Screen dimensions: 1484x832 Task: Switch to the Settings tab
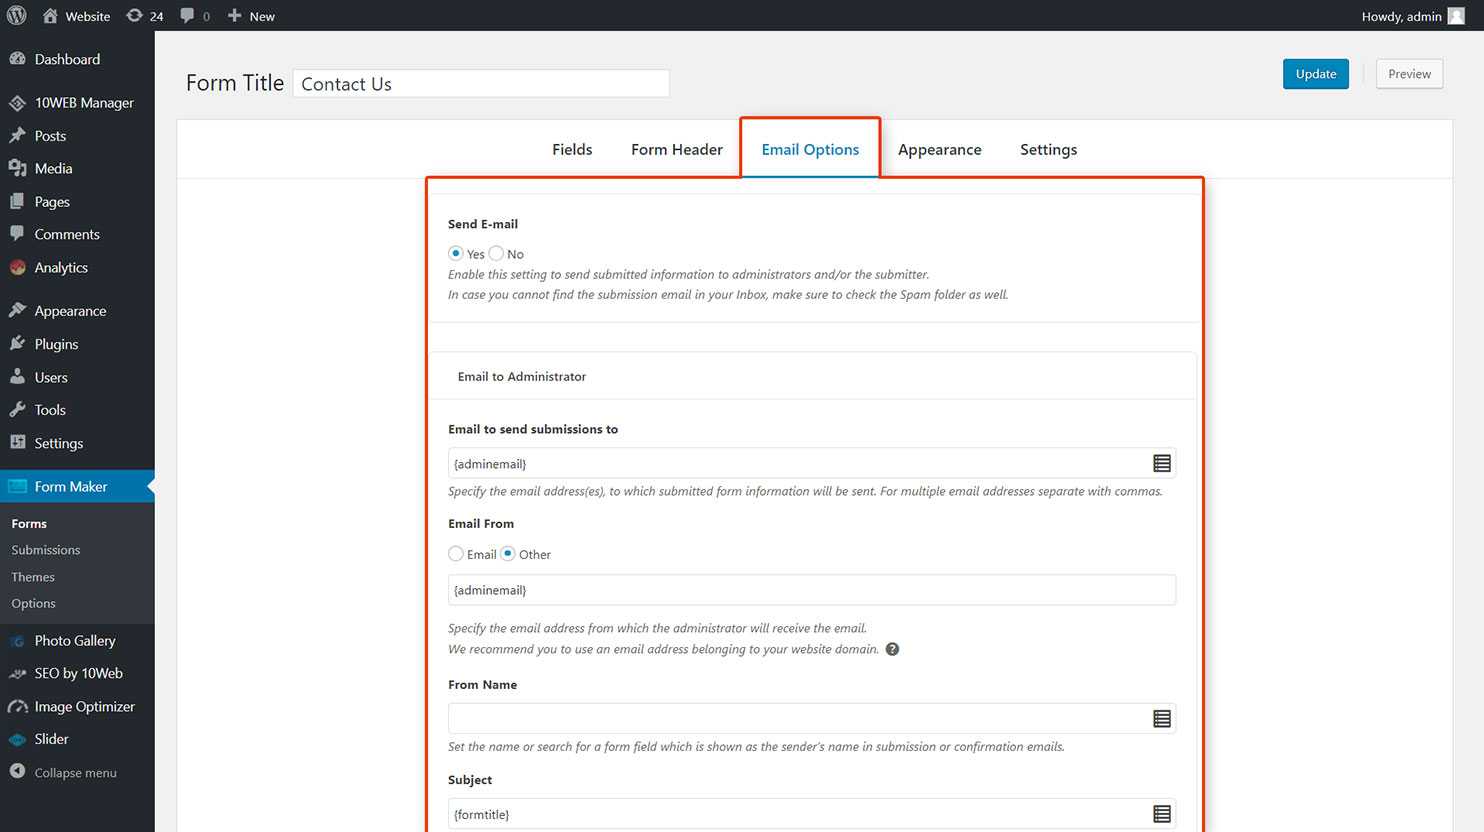1048,149
